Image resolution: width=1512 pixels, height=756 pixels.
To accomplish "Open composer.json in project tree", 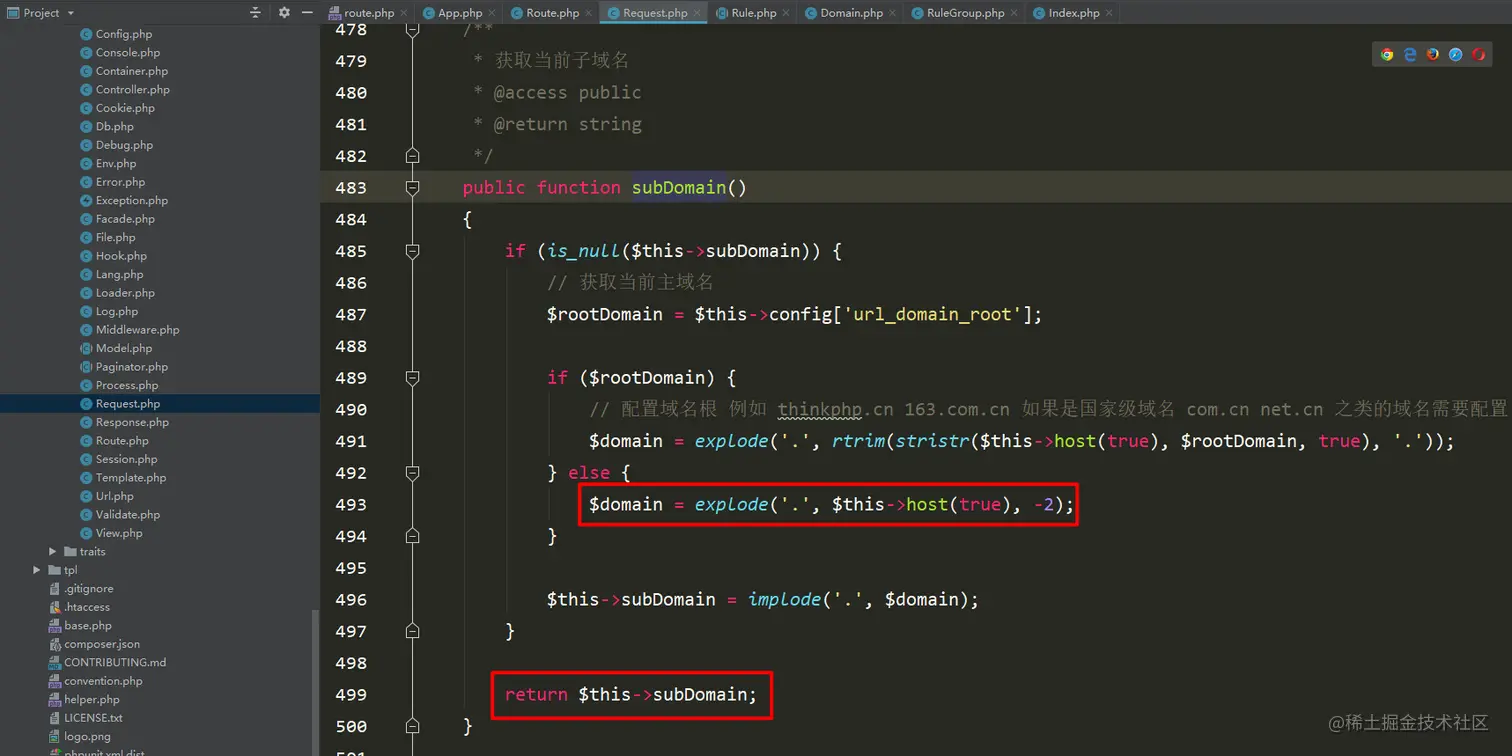I will (x=102, y=644).
